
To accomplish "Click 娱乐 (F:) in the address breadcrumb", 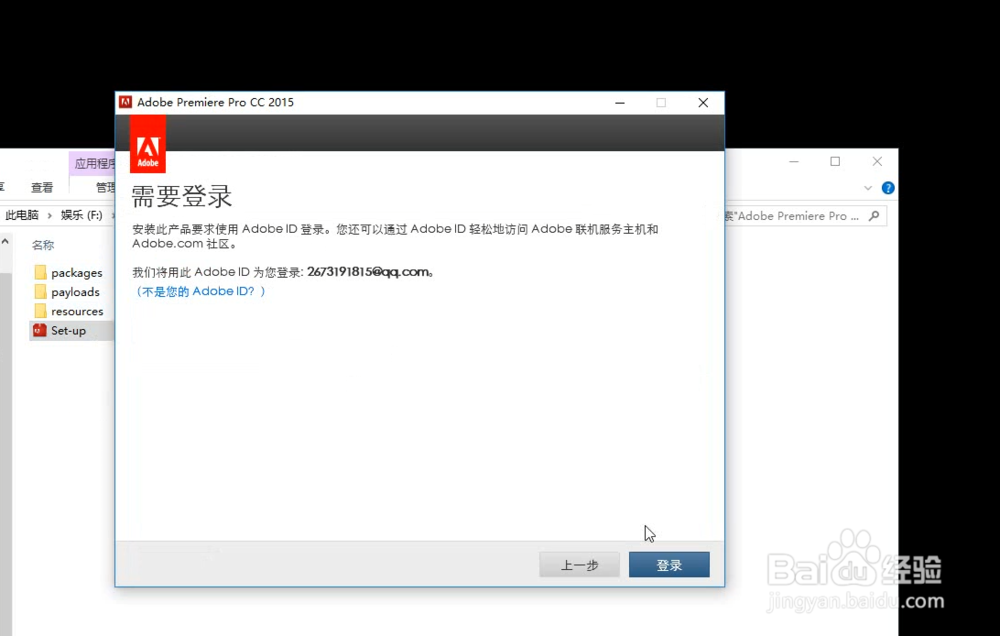I will pyautogui.click(x=82, y=215).
